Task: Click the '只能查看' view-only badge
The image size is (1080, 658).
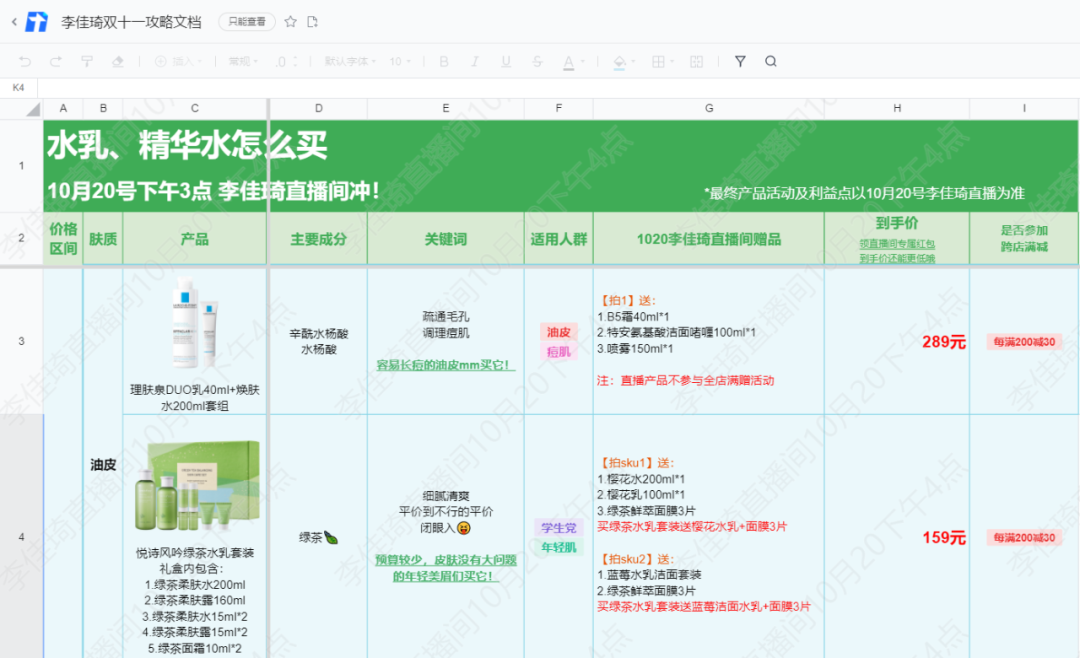Action: [247, 22]
